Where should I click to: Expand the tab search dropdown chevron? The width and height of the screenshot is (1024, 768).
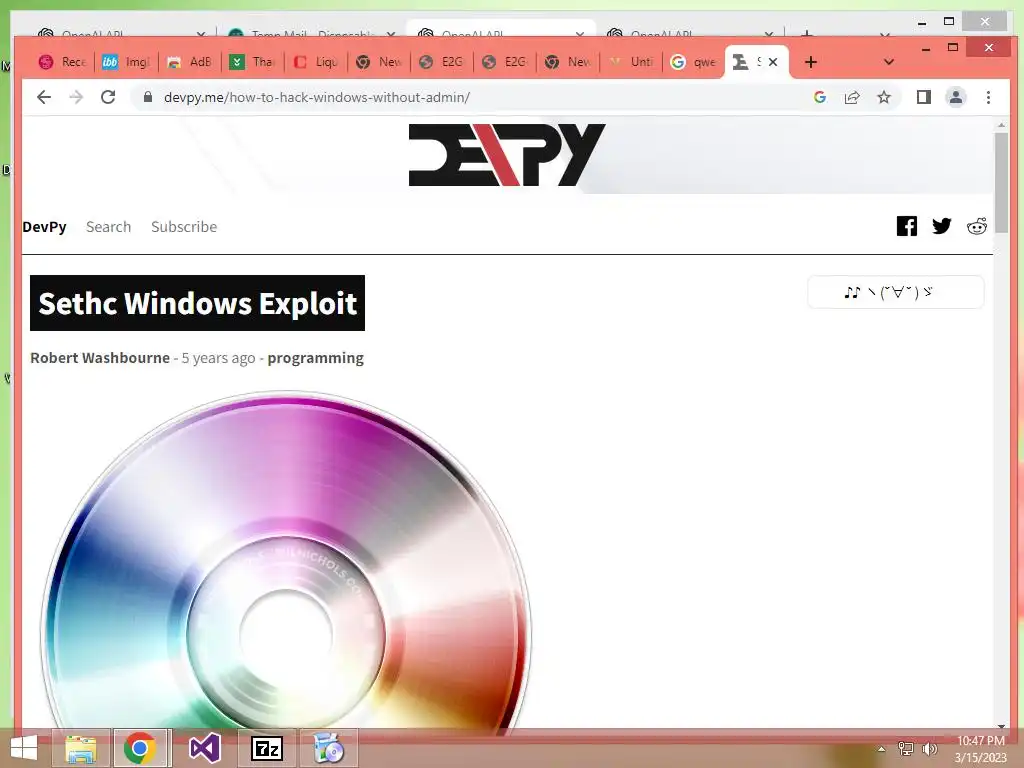click(888, 62)
